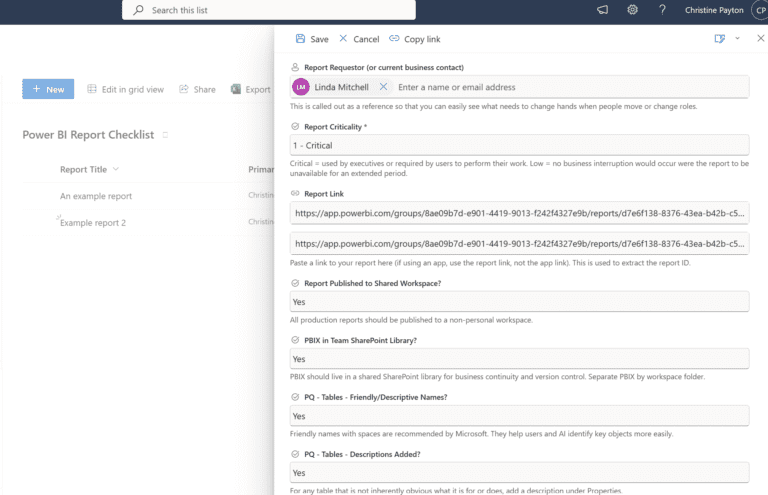Click the Search this list box
This screenshot has height=495, width=768.
268,10
